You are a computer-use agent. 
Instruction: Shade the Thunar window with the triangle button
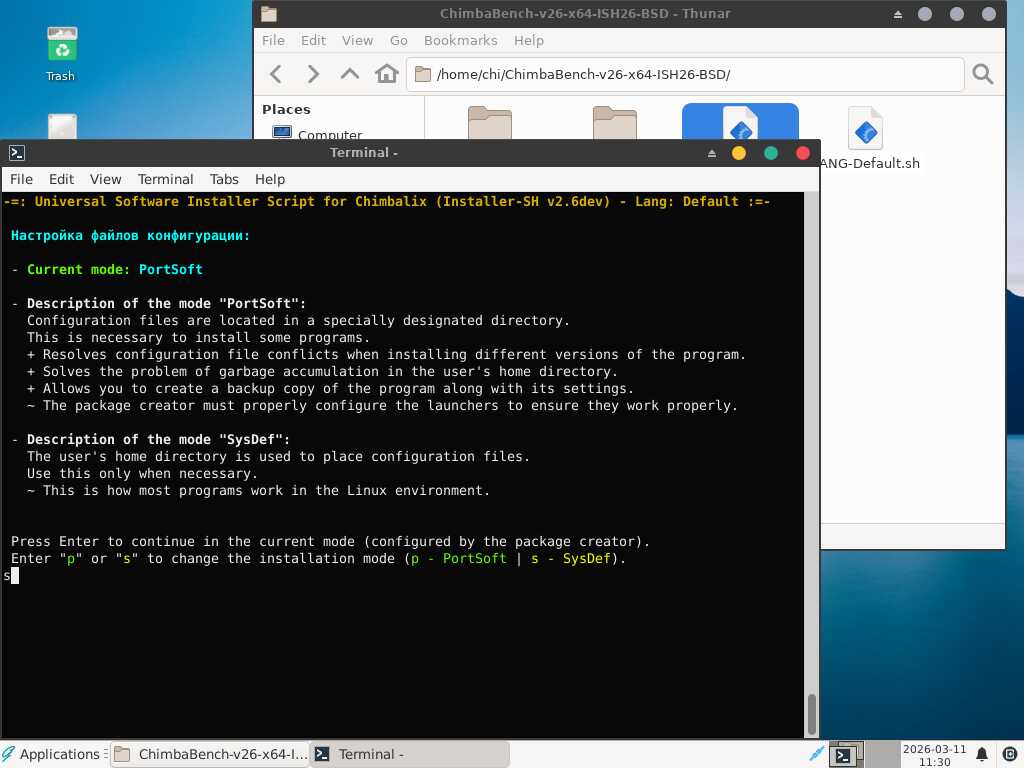[898, 14]
